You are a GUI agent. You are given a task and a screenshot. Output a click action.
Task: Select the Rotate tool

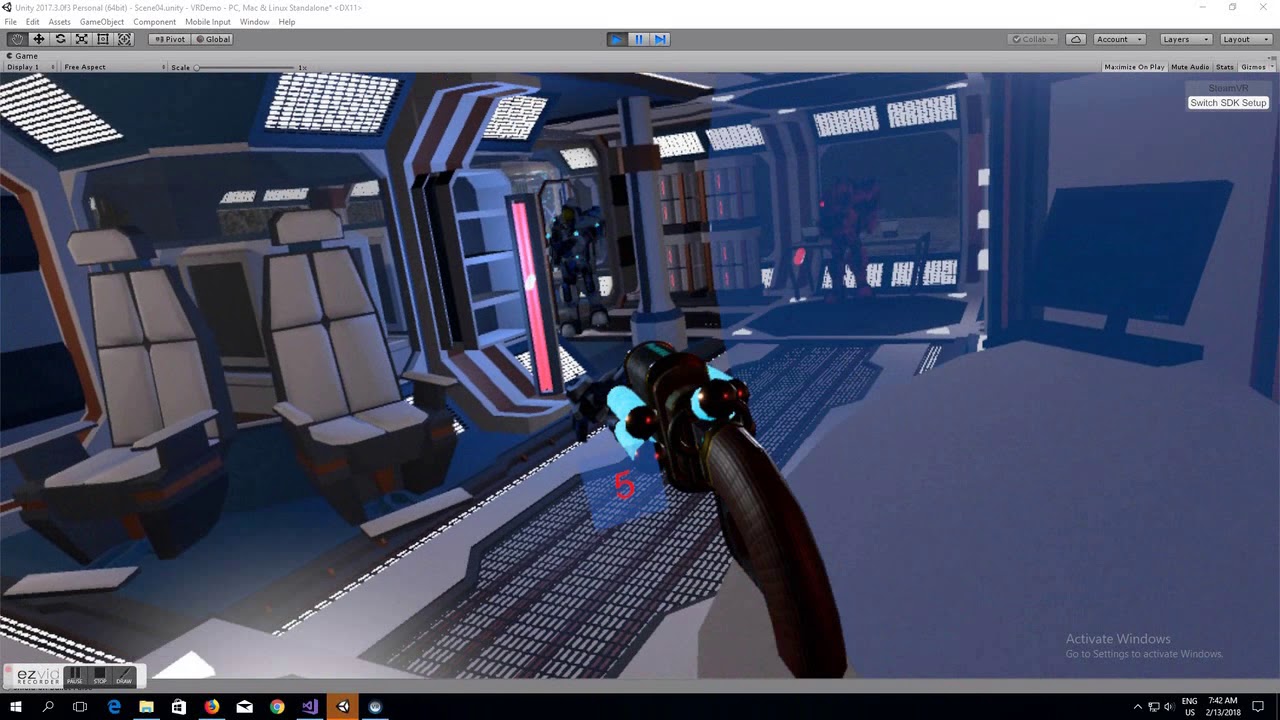tap(60, 39)
